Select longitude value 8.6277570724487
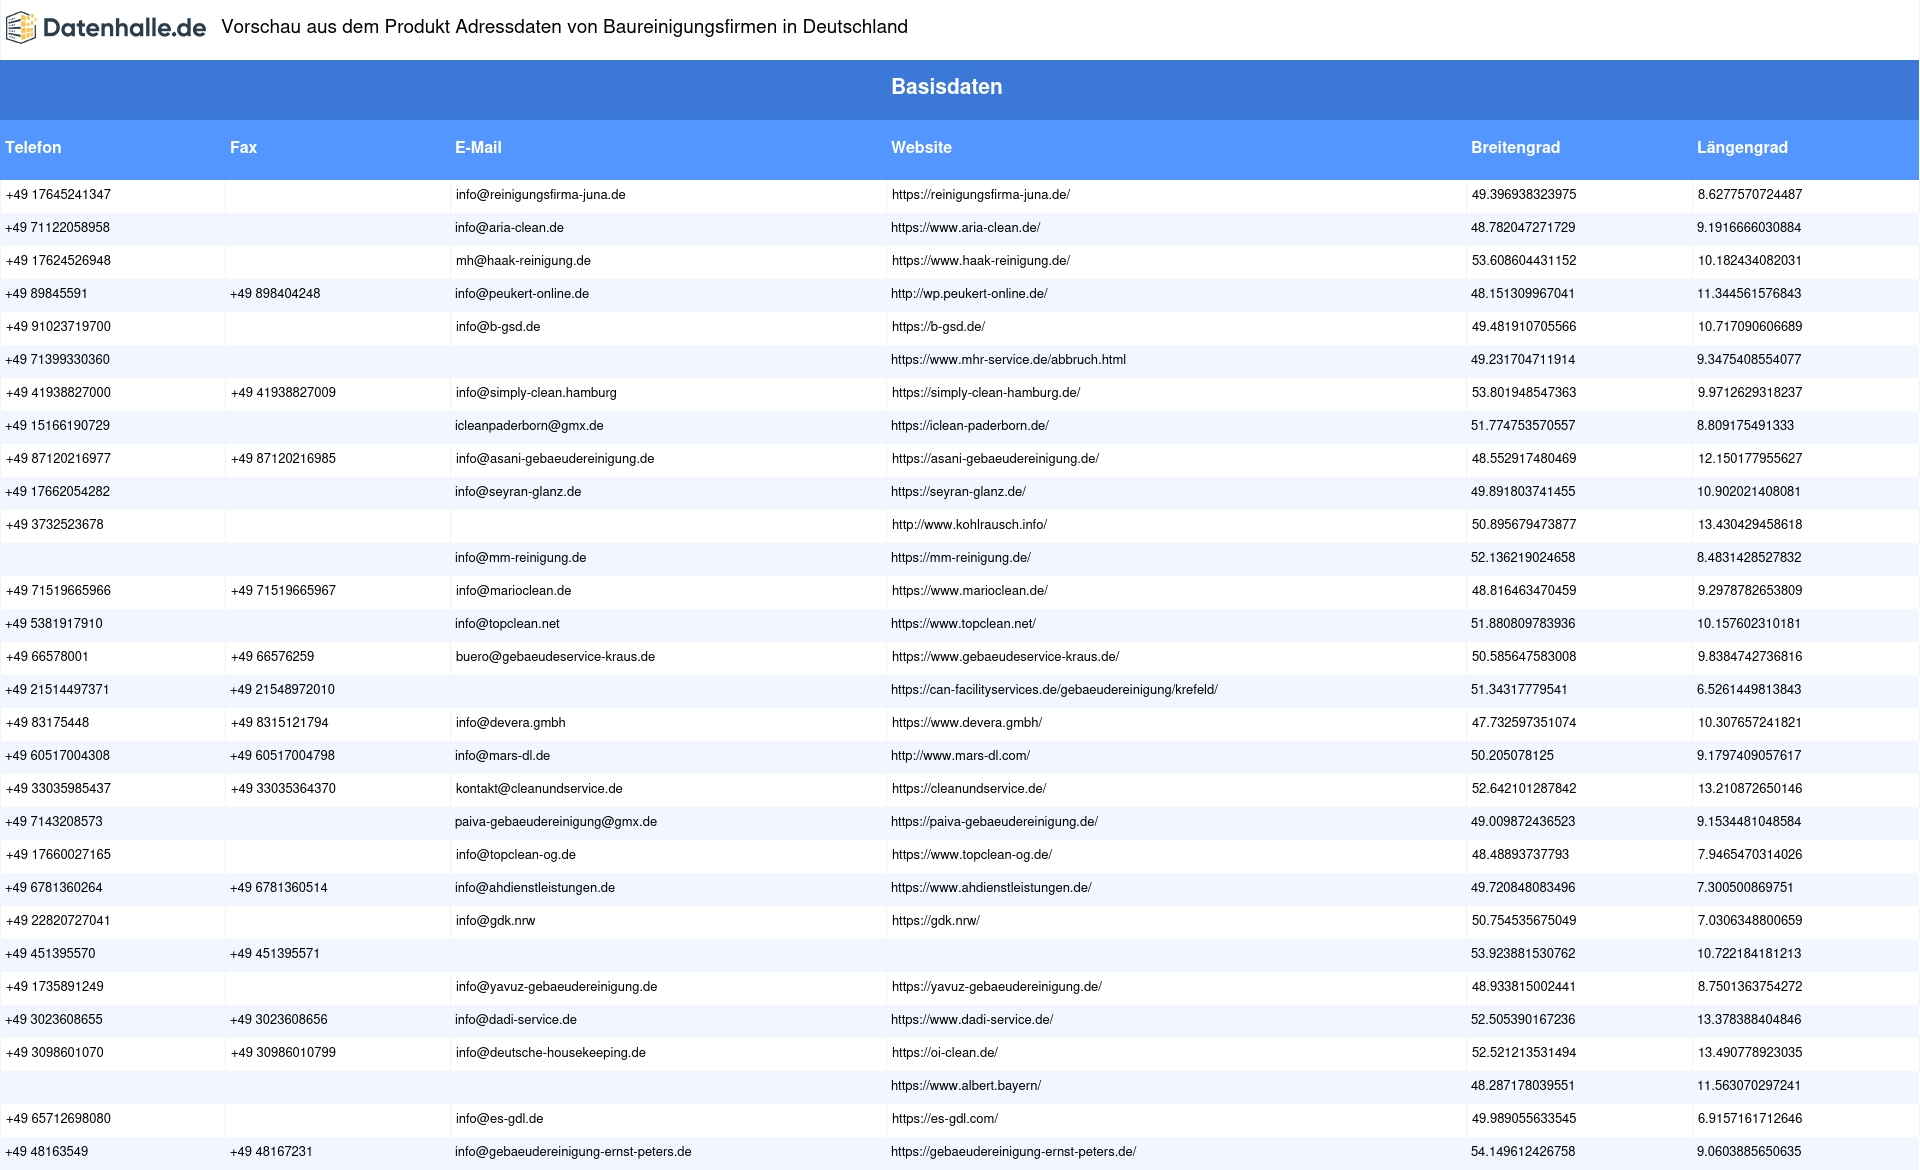The height and width of the screenshot is (1170, 1920). click(x=1750, y=195)
